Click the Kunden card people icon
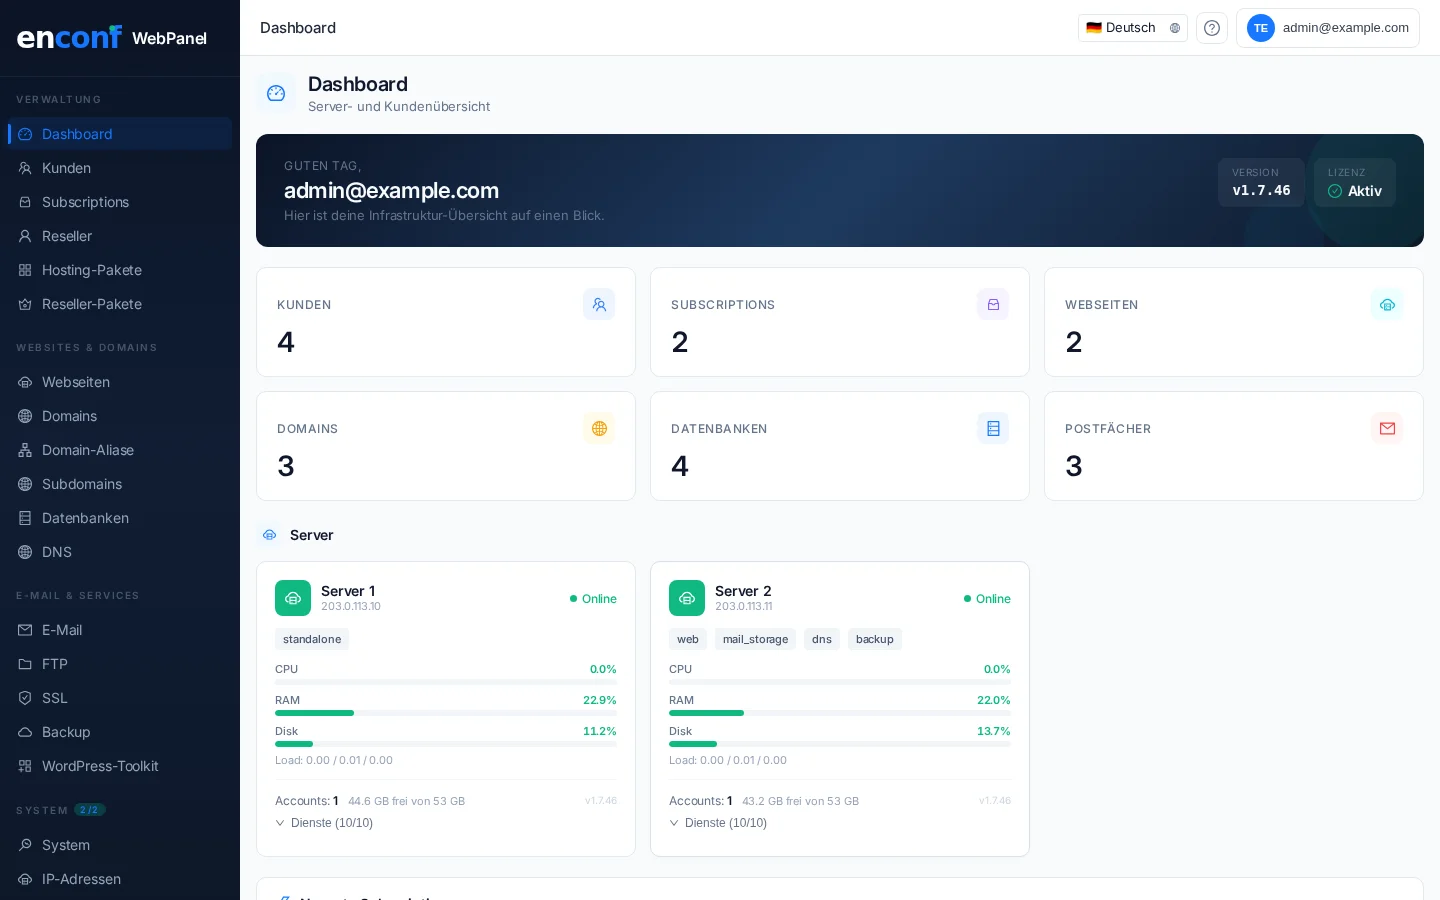Screen dimensions: 1440x900 point(599,304)
